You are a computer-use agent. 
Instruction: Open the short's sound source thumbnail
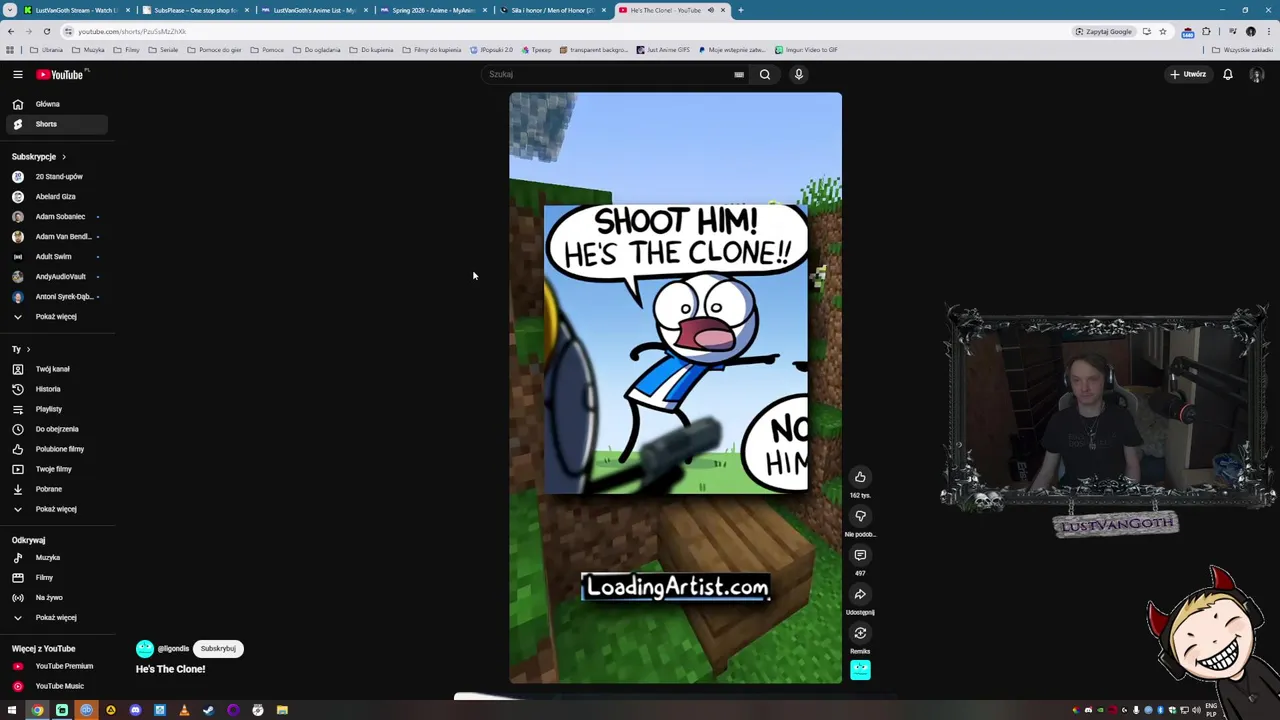(x=860, y=670)
